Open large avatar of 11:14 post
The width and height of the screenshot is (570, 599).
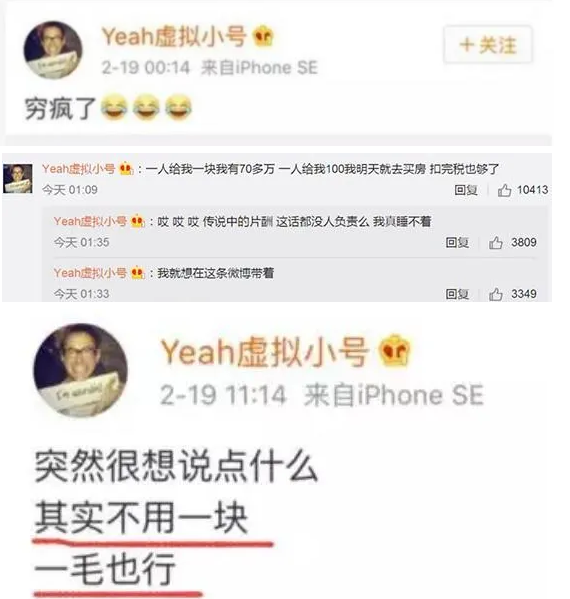pyautogui.click(x=80, y=370)
